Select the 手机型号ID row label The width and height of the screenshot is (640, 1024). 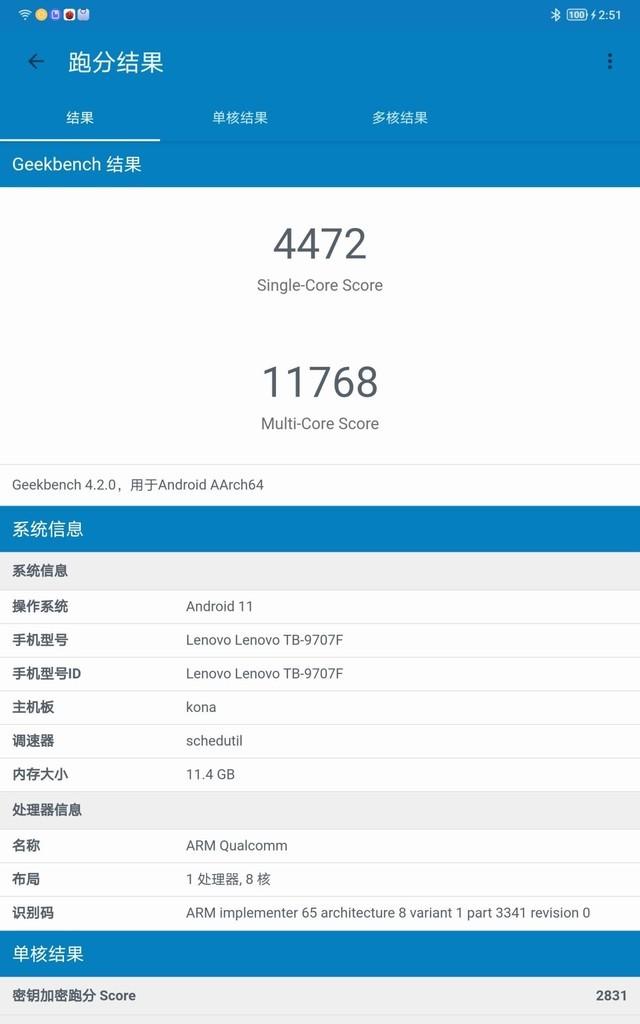click(46, 673)
